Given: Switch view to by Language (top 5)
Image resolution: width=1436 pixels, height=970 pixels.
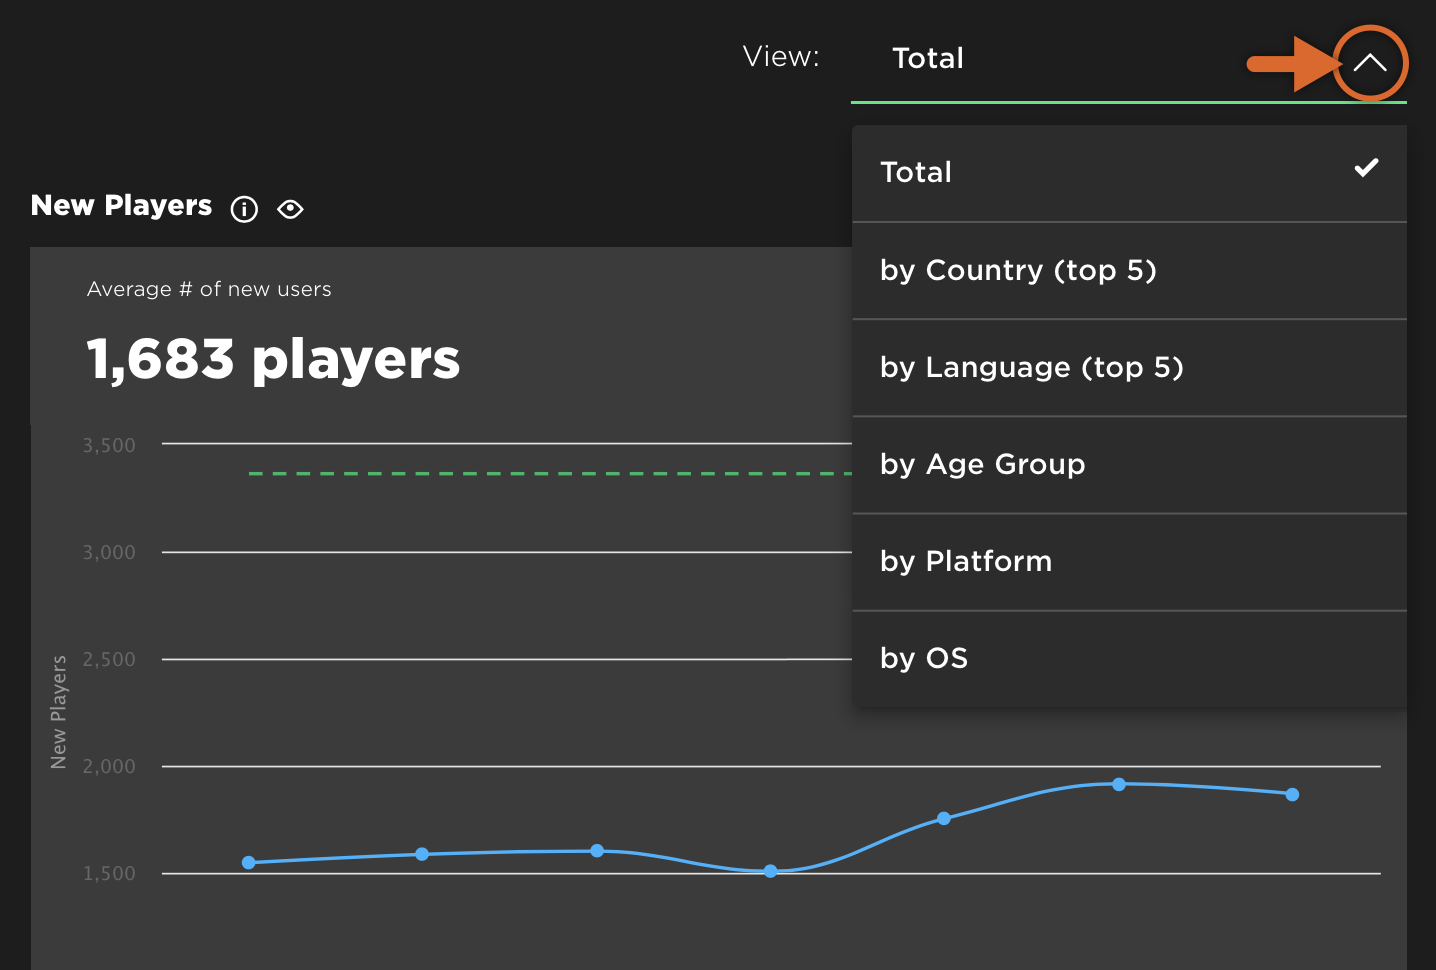Looking at the screenshot, I should click(1031, 367).
